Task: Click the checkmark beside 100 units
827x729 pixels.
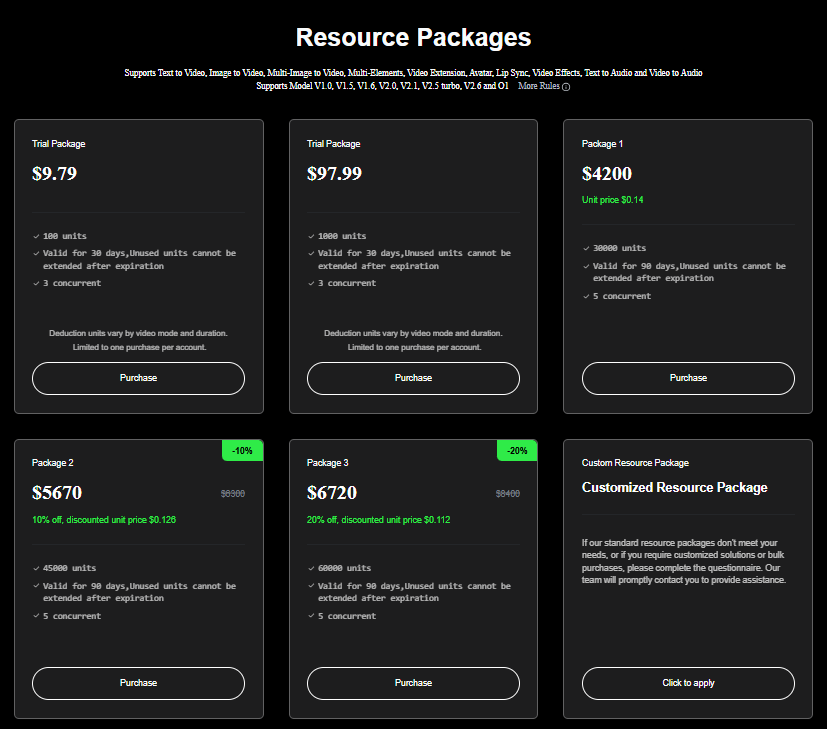Action: click(x=36, y=236)
